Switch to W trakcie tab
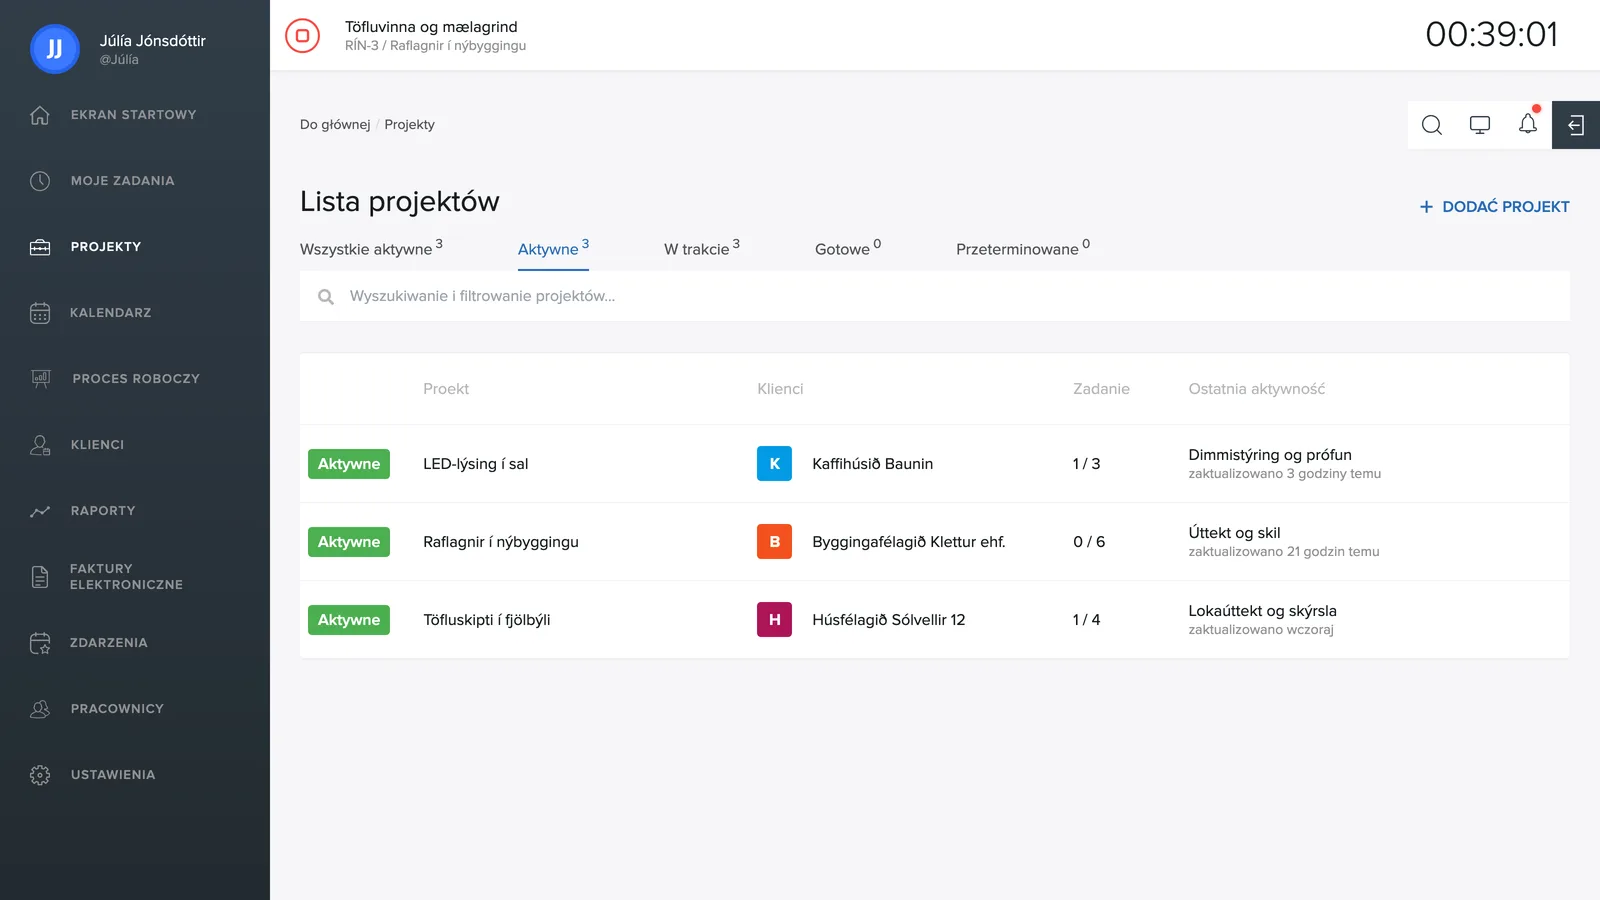This screenshot has width=1600, height=900. pos(702,248)
